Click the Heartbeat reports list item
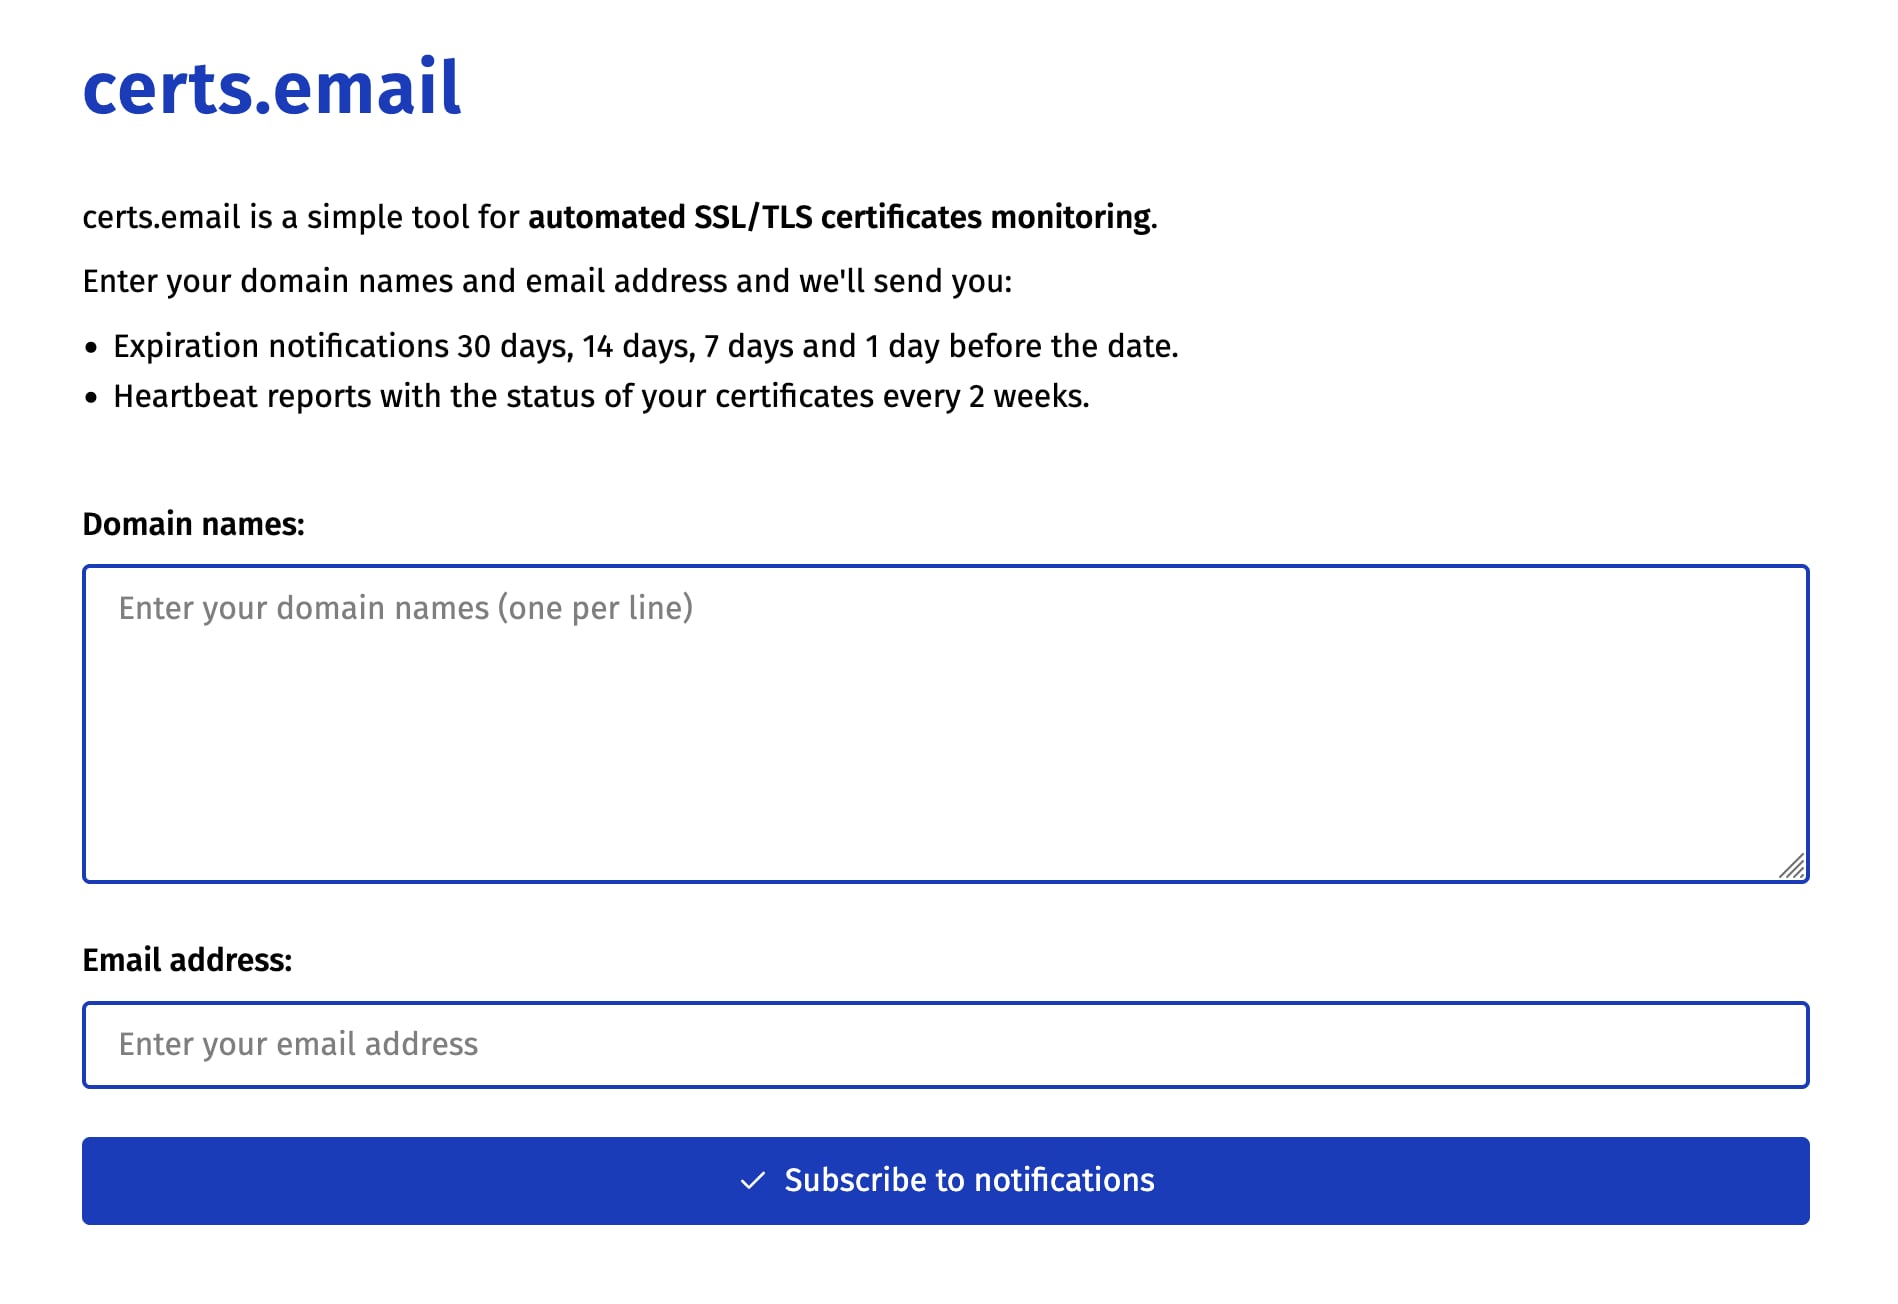Image resolution: width=1898 pixels, height=1304 pixels. [600, 396]
